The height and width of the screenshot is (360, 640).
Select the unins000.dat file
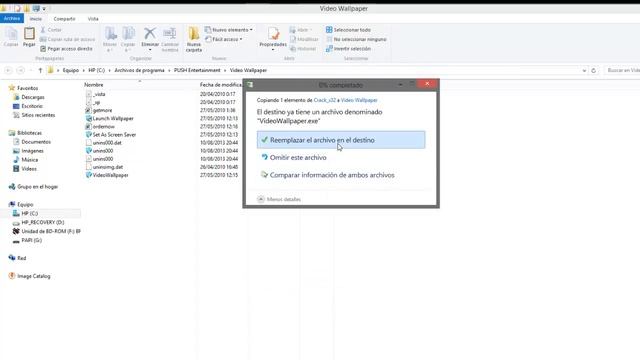click(x=107, y=143)
